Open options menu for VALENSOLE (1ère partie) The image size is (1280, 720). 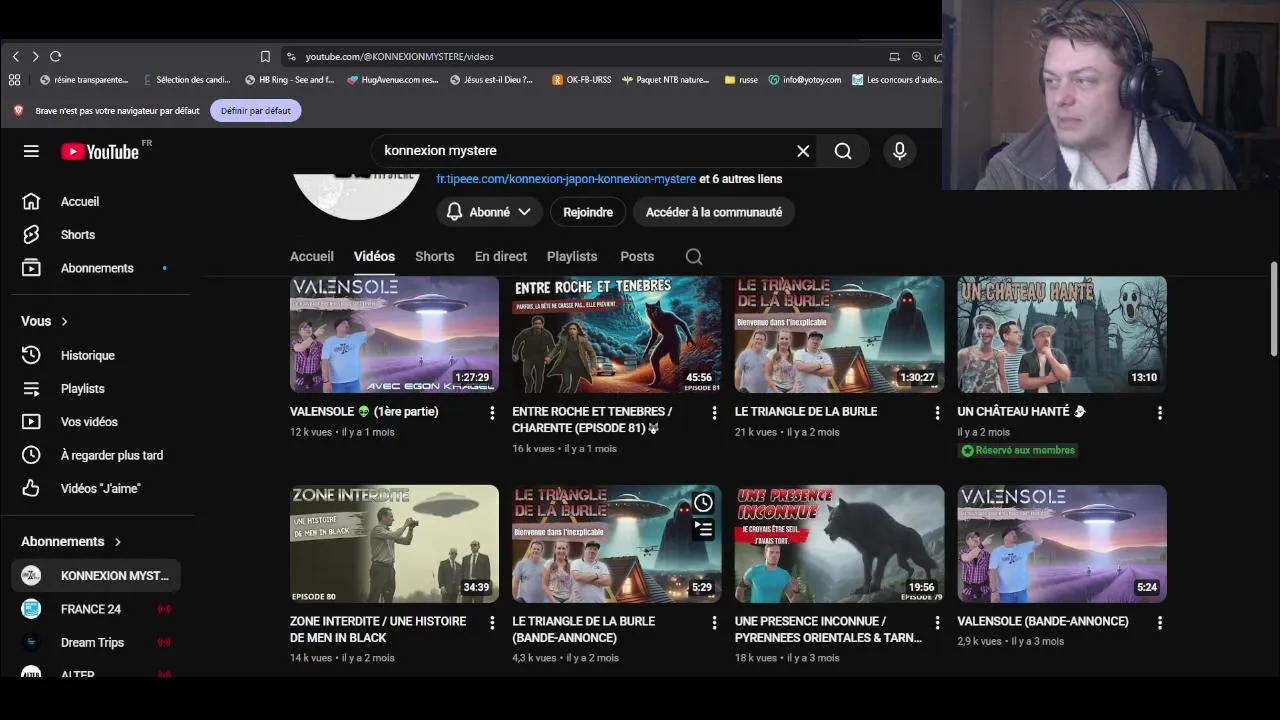[x=492, y=413]
